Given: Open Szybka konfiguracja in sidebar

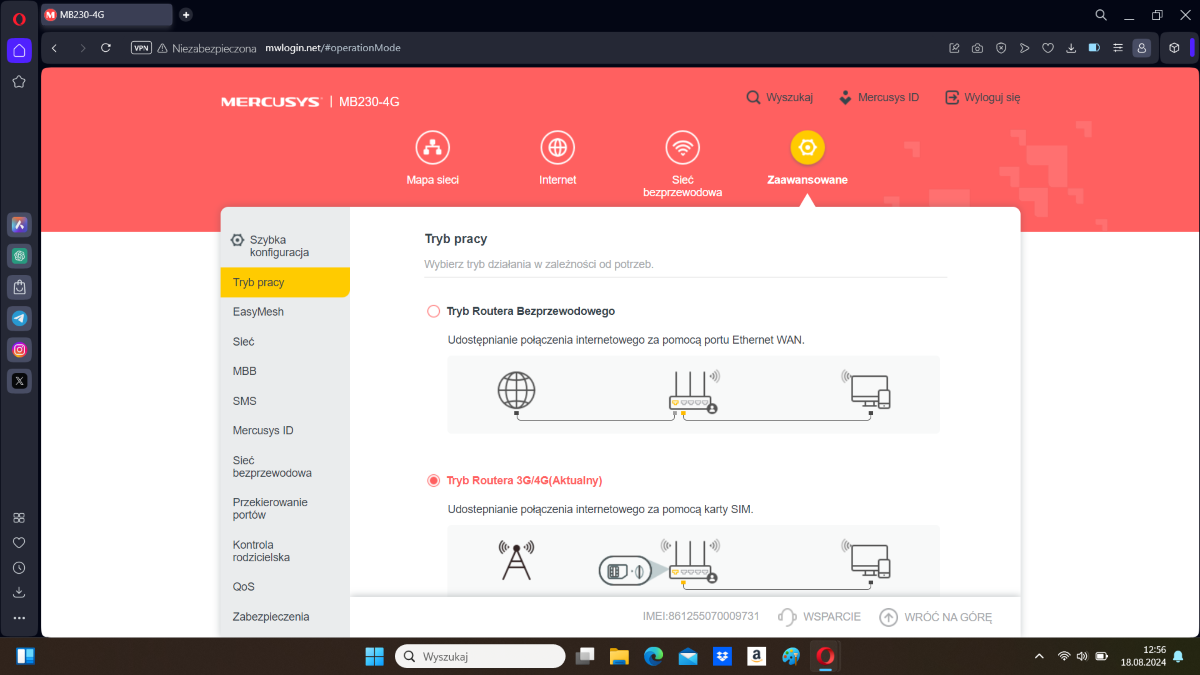Looking at the screenshot, I should (285, 246).
